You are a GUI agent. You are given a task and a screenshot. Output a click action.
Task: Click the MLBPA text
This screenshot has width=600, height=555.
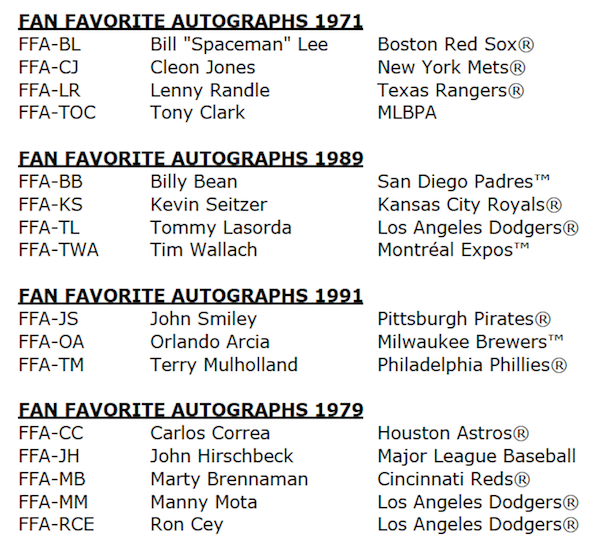(x=407, y=113)
